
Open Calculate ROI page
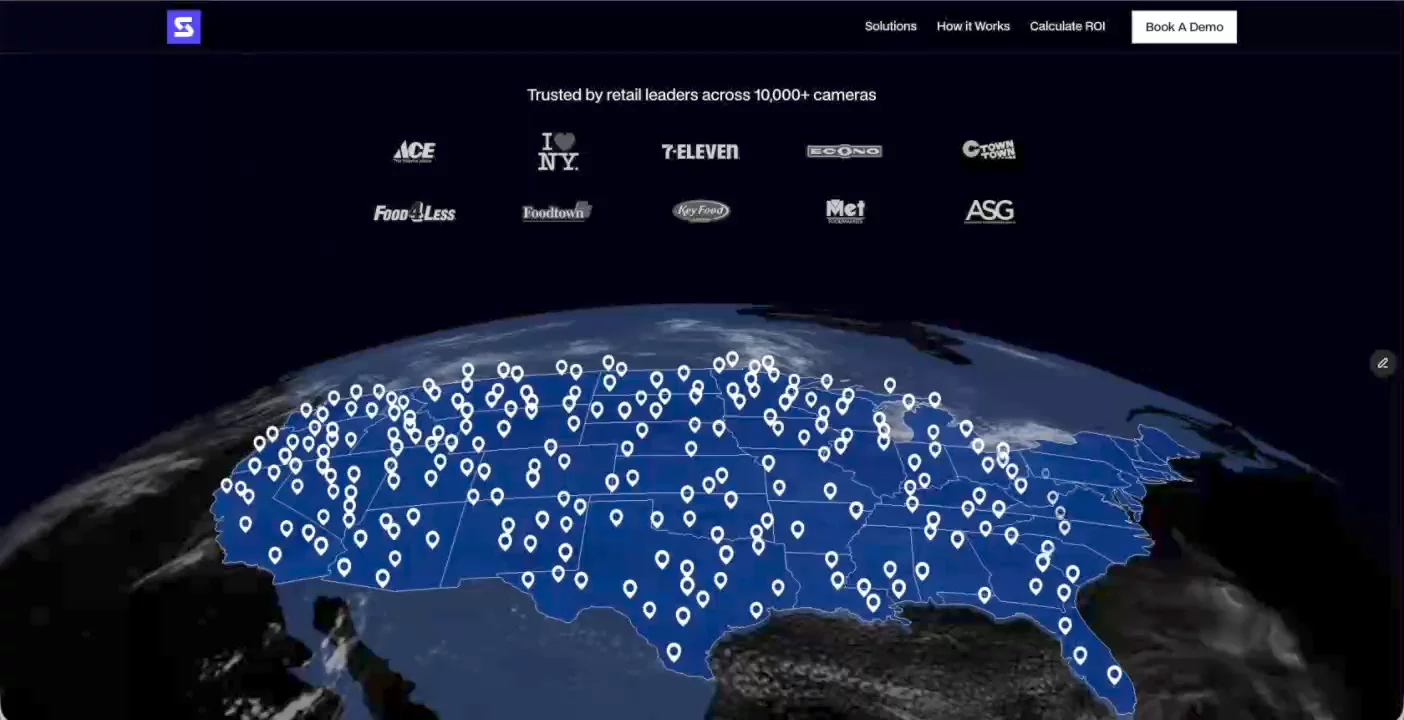[1067, 26]
